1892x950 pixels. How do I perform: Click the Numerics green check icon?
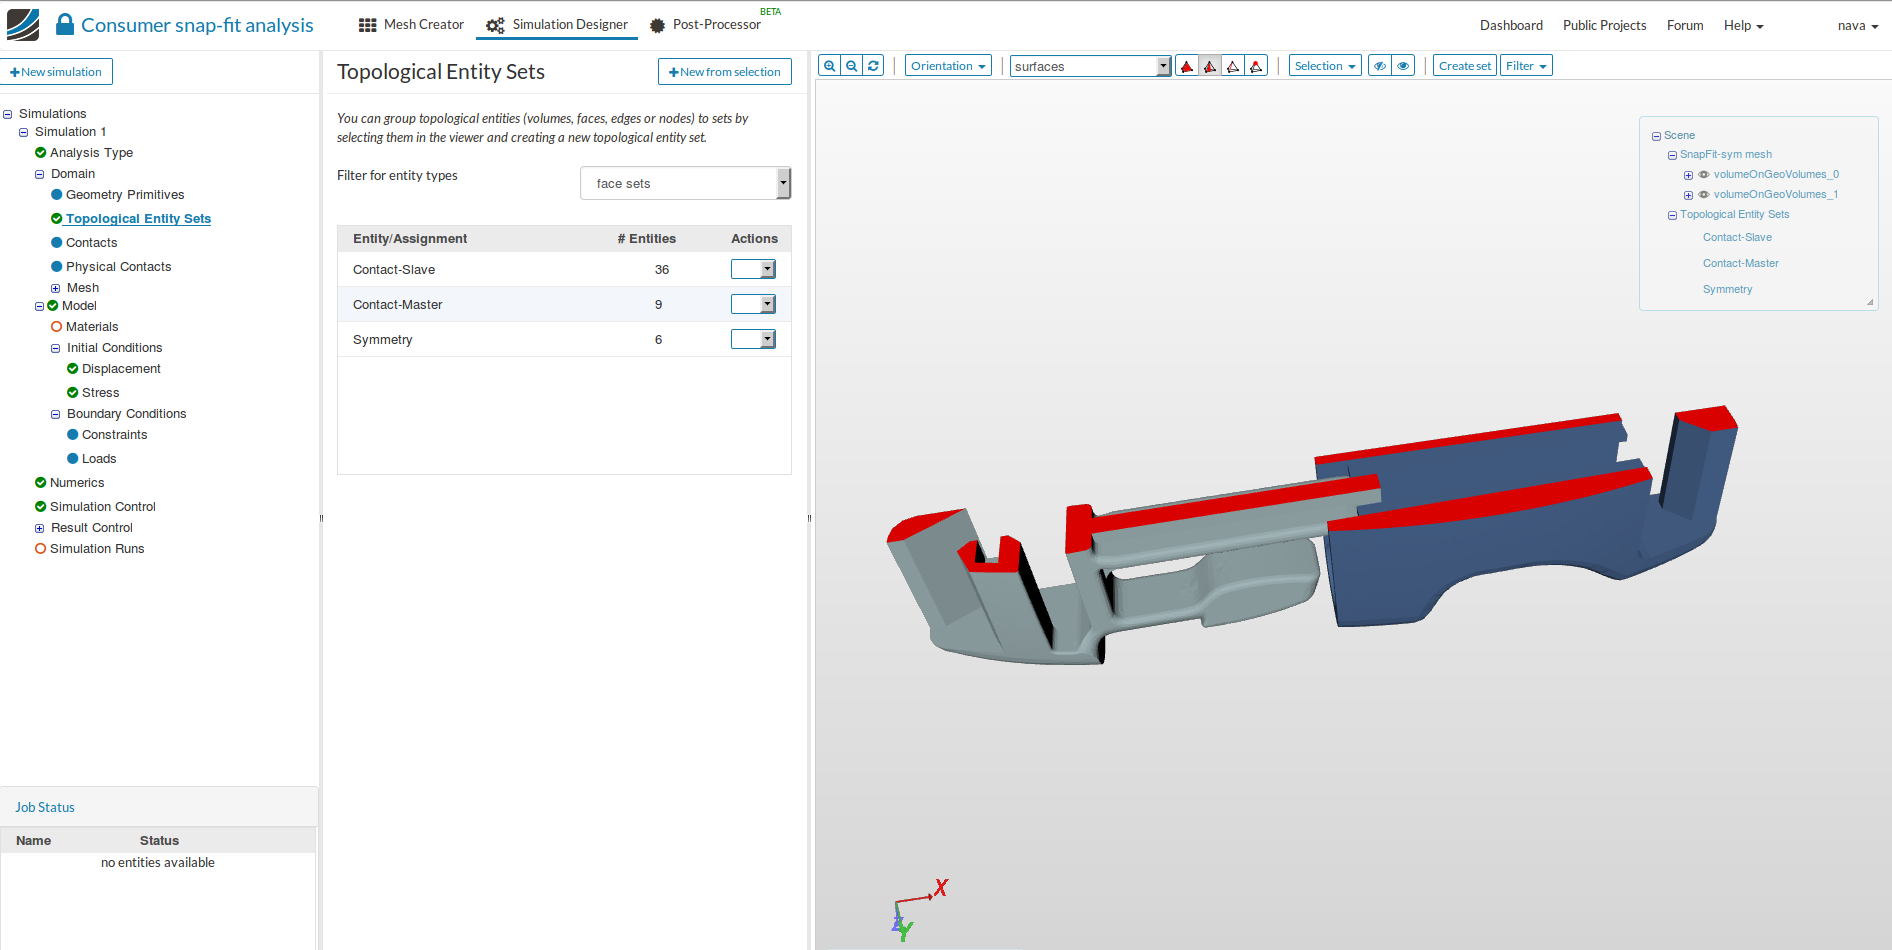tap(41, 483)
